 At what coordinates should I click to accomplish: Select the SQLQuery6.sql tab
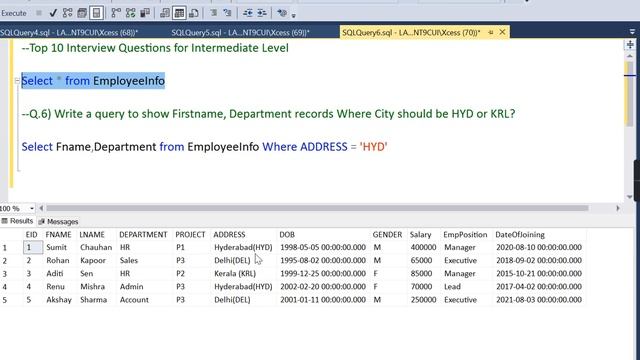pos(411,32)
